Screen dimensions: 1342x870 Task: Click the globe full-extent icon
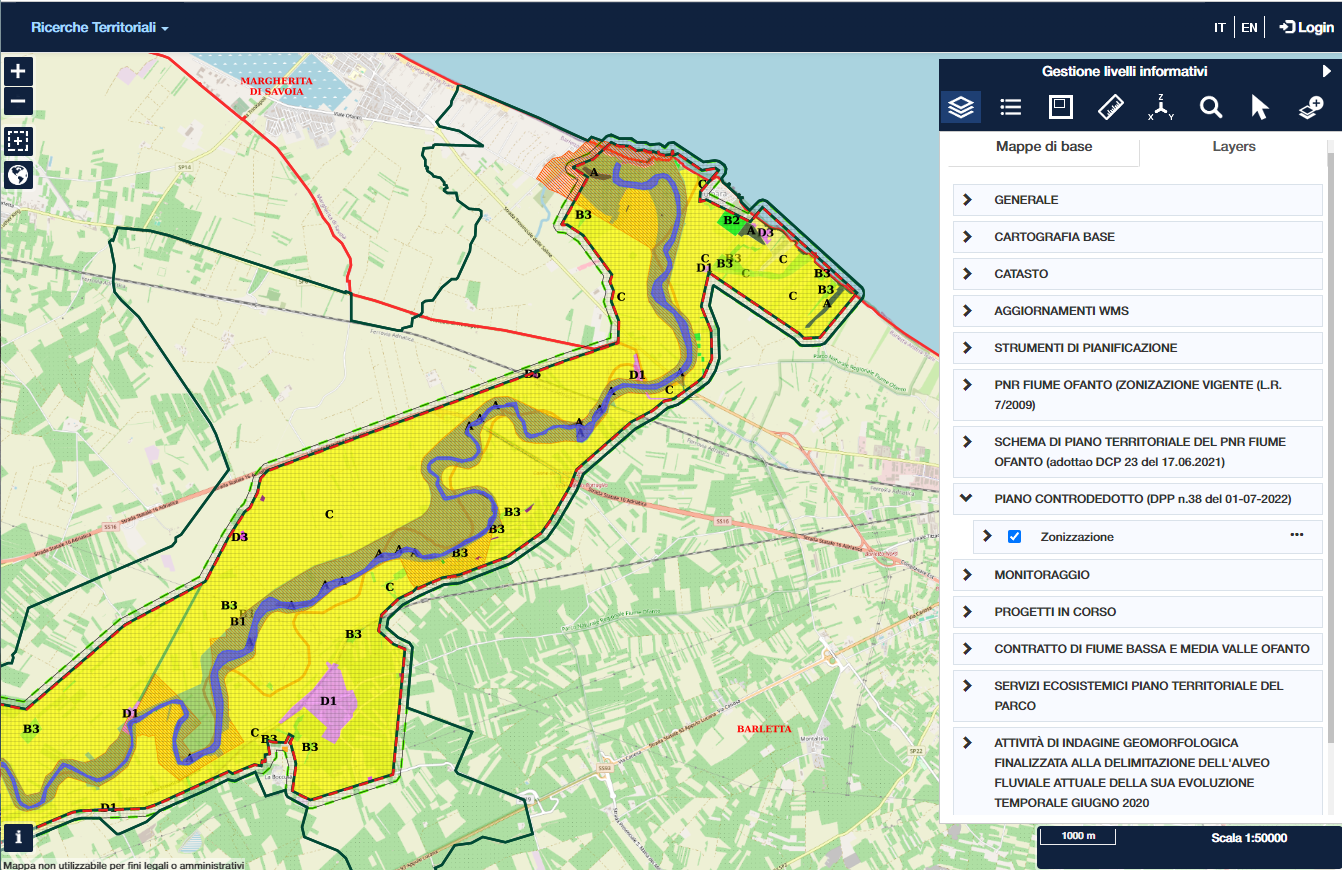(19, 174)
